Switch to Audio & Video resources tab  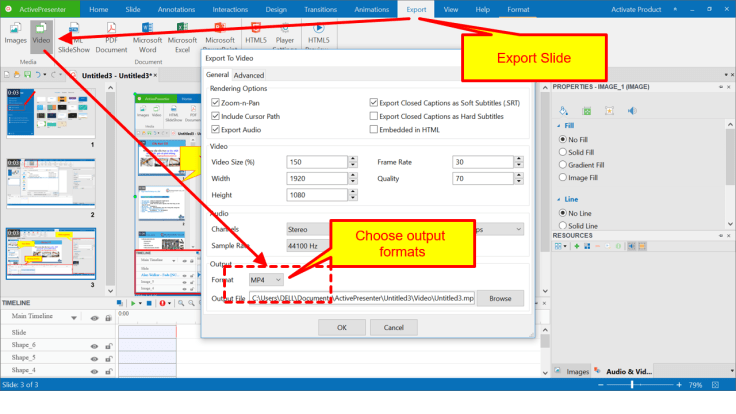(624, 371)
